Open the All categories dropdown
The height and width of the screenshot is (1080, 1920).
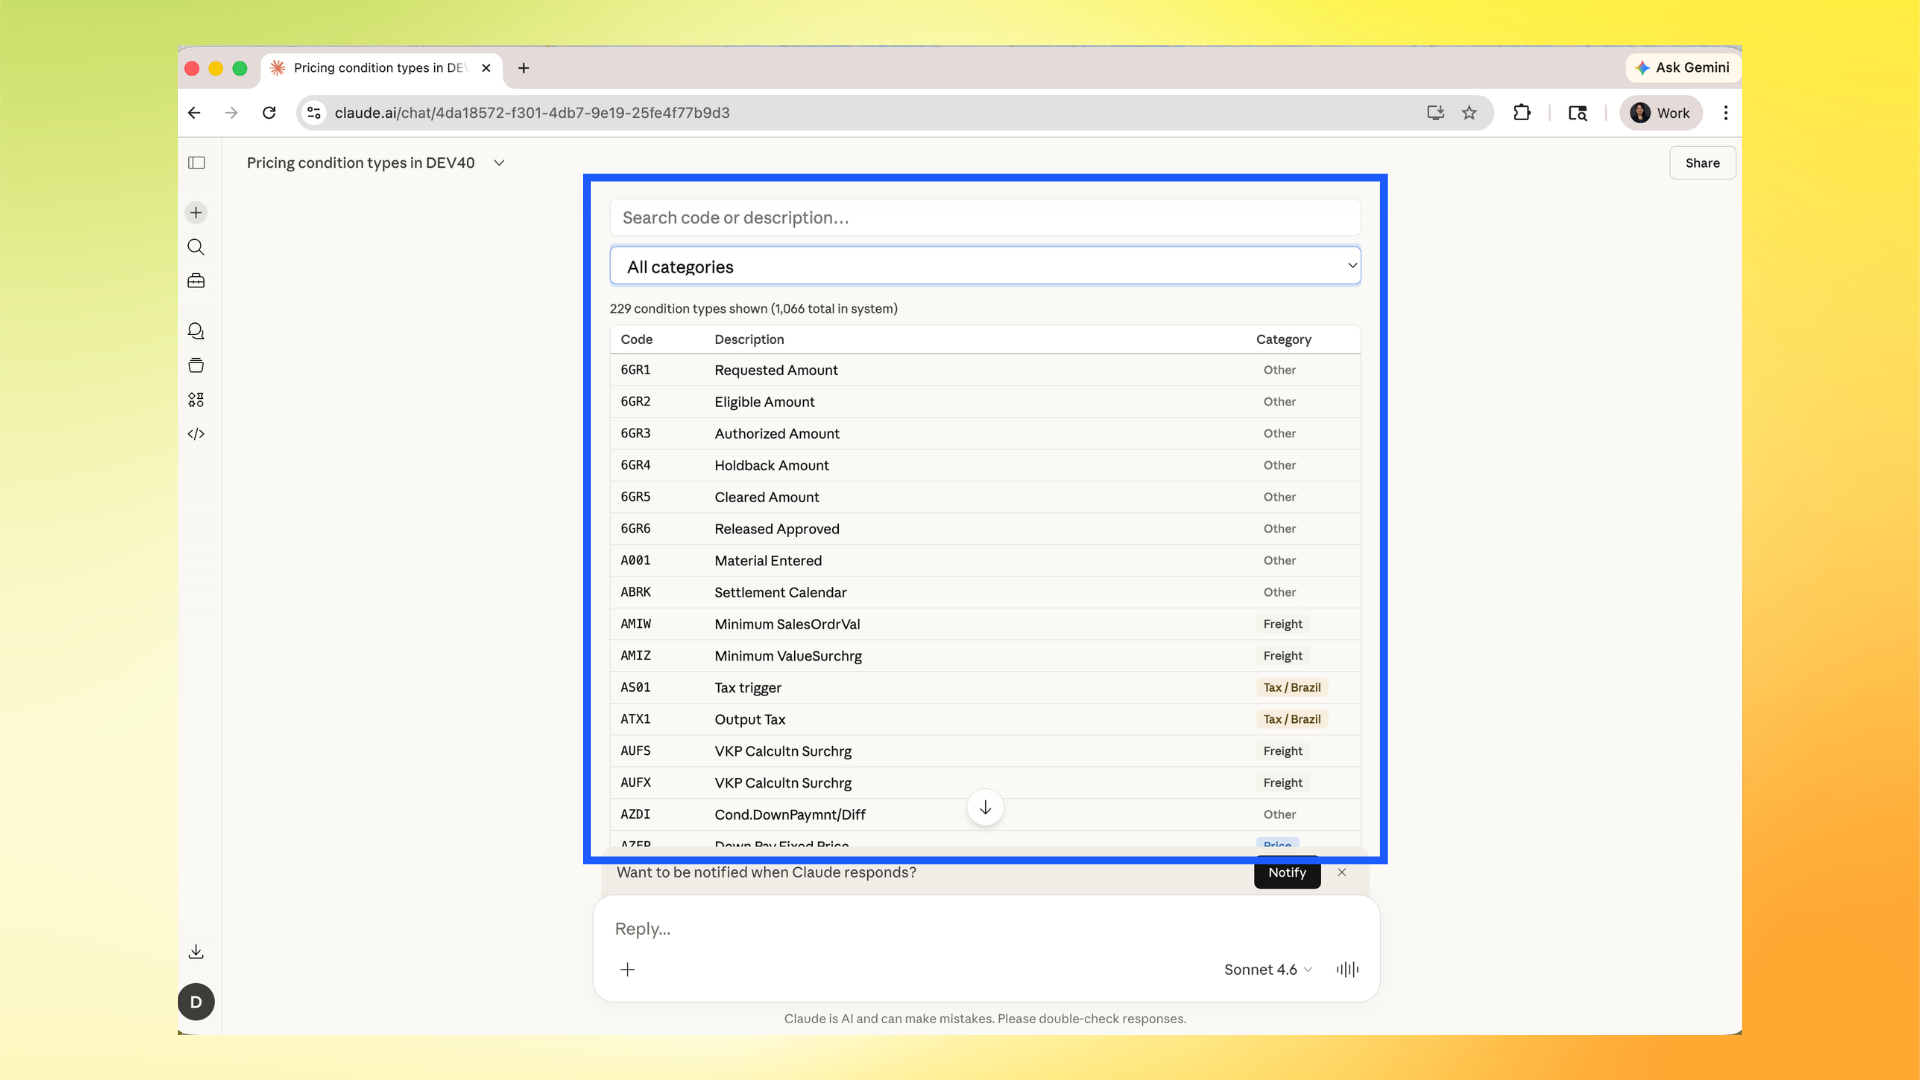point(985,265)
